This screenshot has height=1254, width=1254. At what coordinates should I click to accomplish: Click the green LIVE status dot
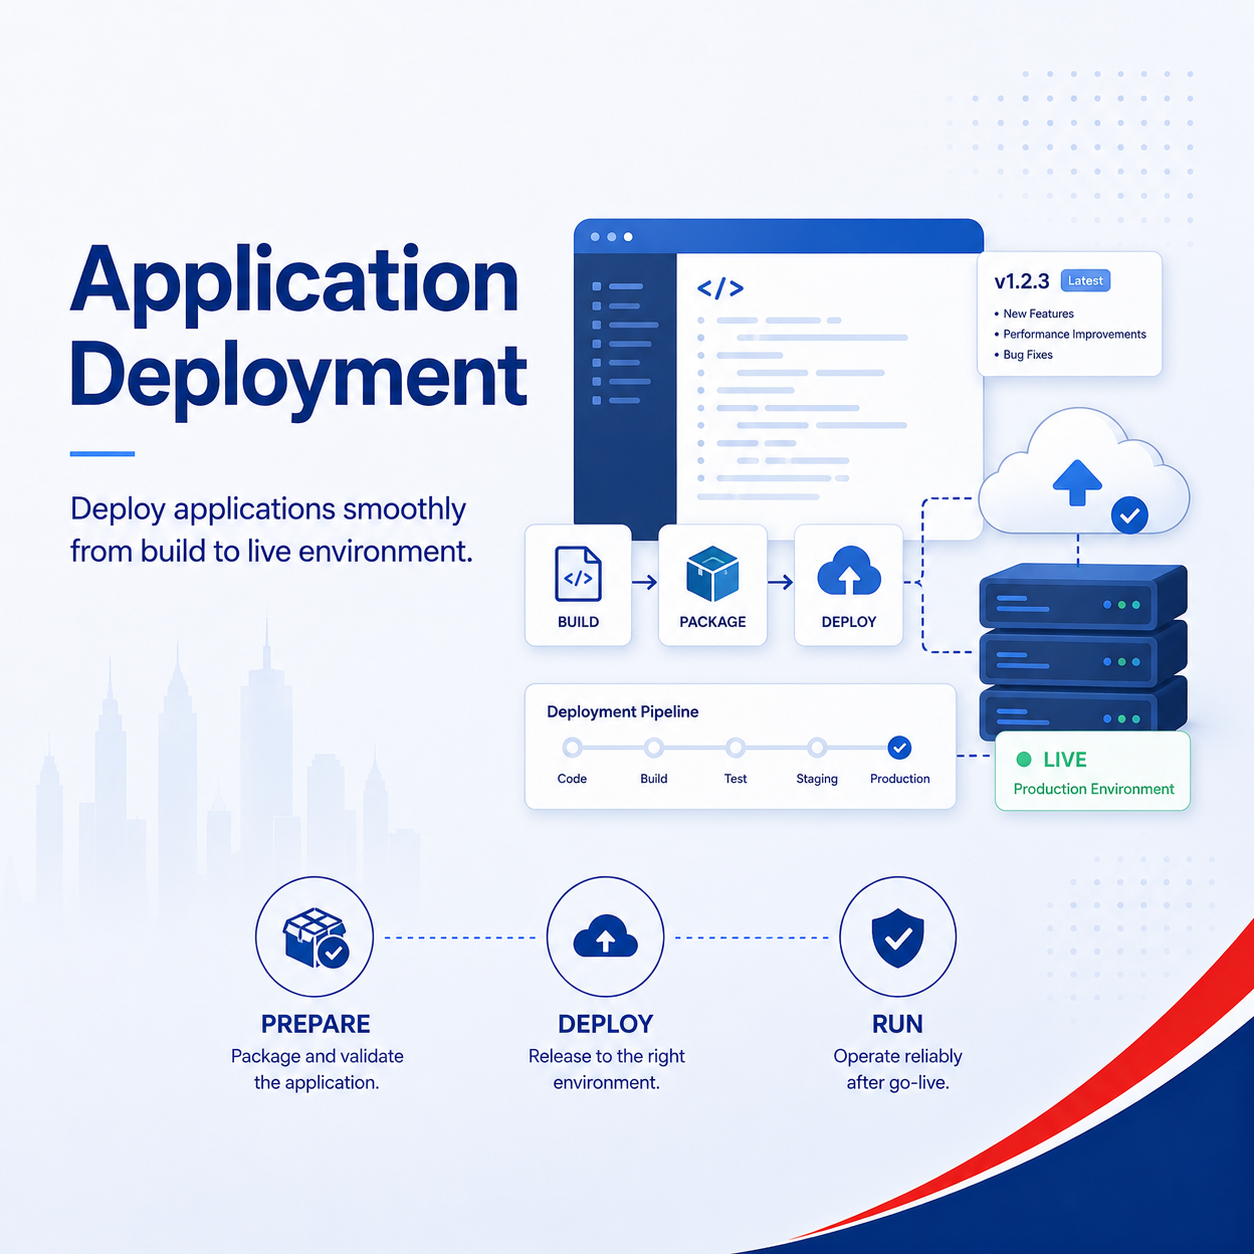[x=1024, y=759]
